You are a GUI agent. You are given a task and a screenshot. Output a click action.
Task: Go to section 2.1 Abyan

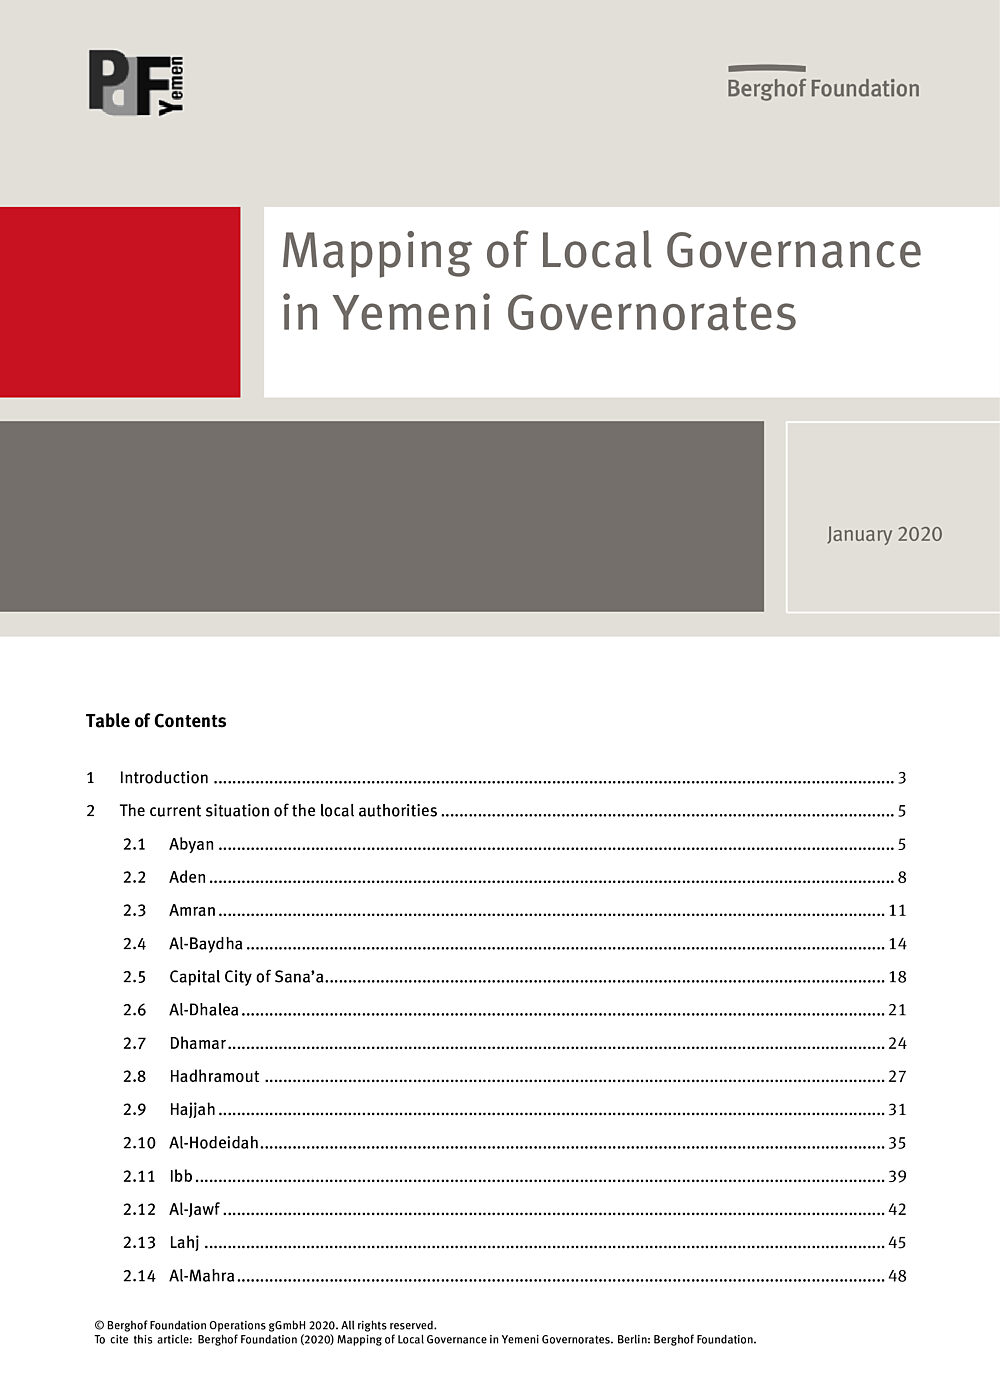(514, 844)
